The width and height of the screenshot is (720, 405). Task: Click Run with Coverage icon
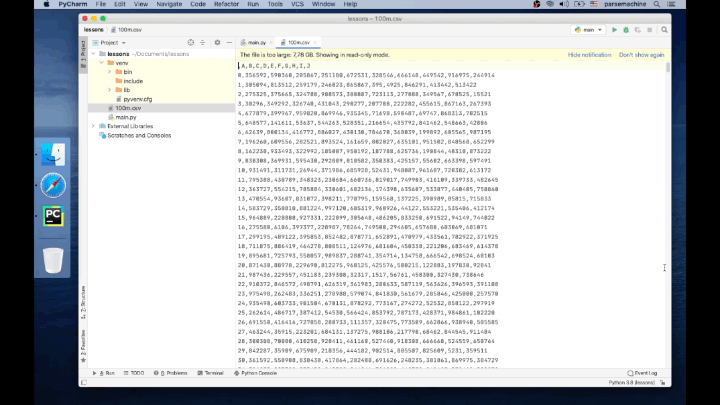coord(638,30)
